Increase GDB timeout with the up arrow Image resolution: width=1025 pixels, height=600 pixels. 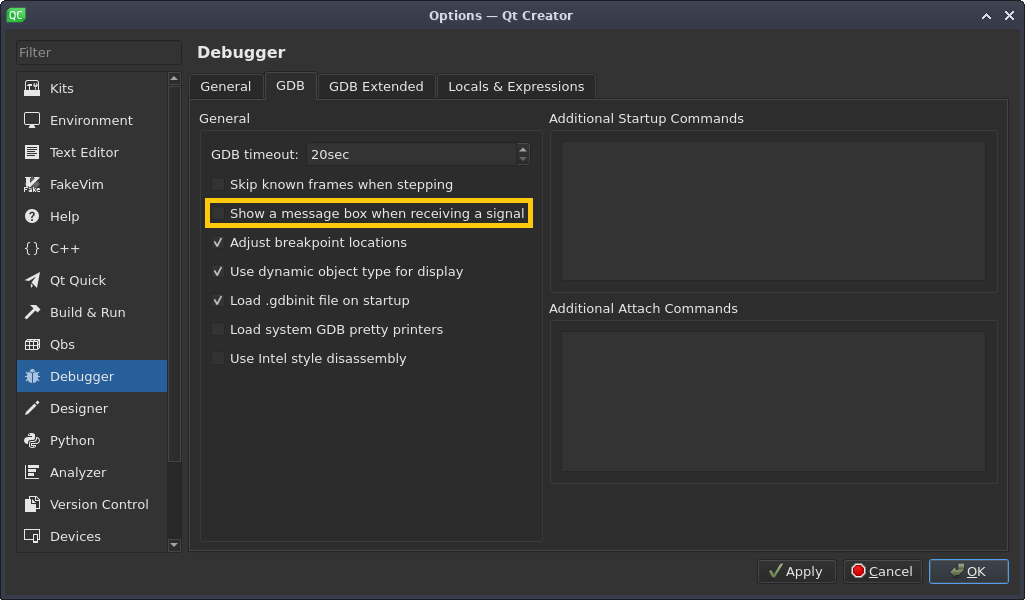tap(522, 149)
